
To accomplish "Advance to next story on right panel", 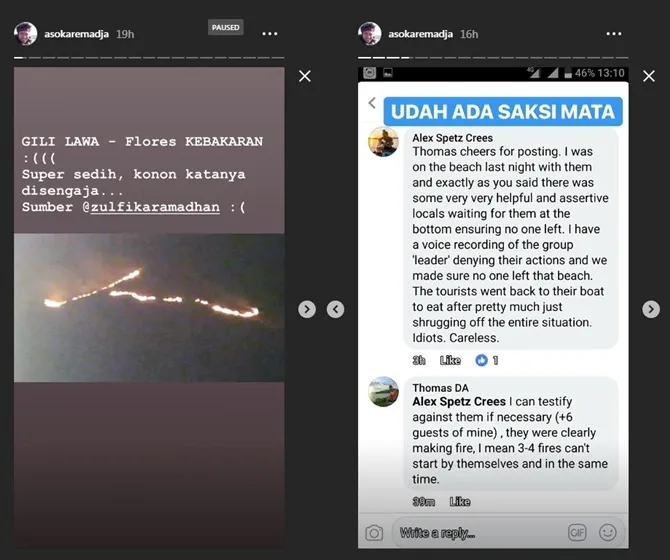I will [x=651, y=309].
